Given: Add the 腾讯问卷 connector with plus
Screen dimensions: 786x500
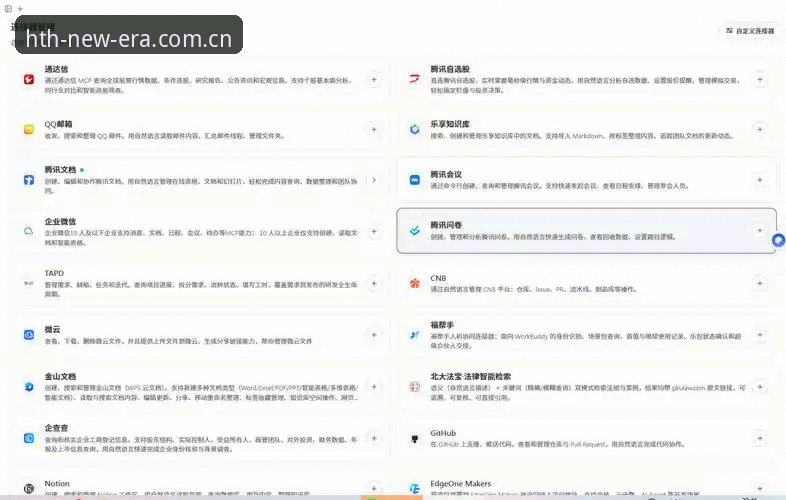Looking at the screenshot, I should pyautogui.click(x=760, y=231).
